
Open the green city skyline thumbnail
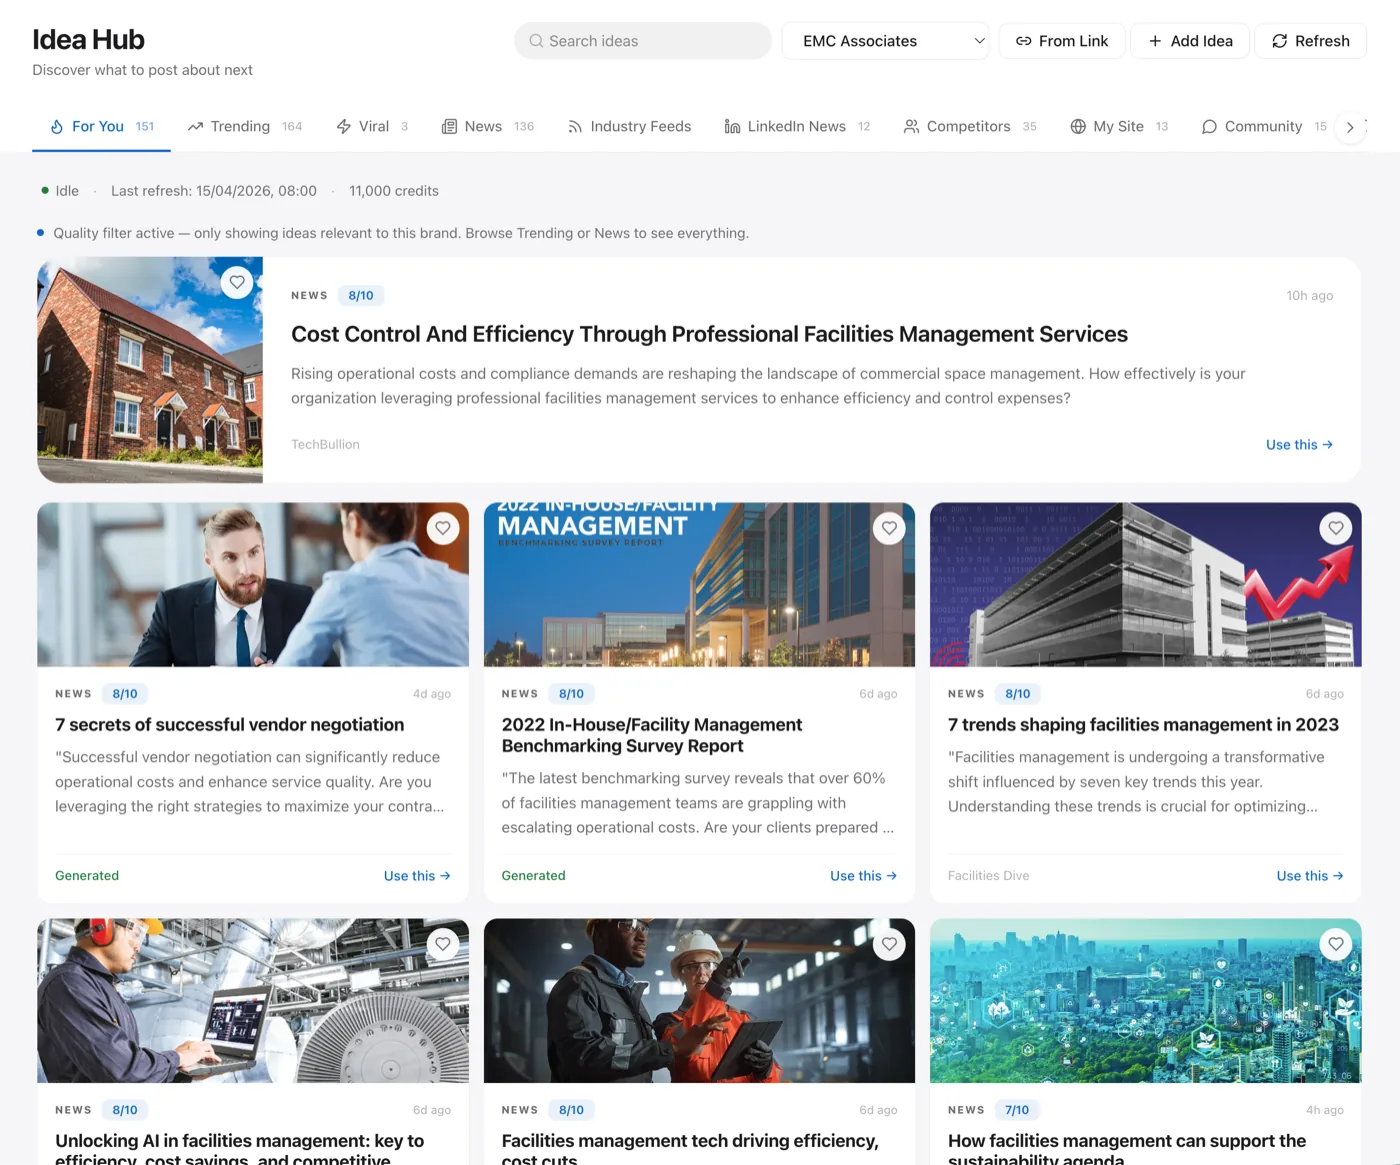[x=1146, y=1001]
